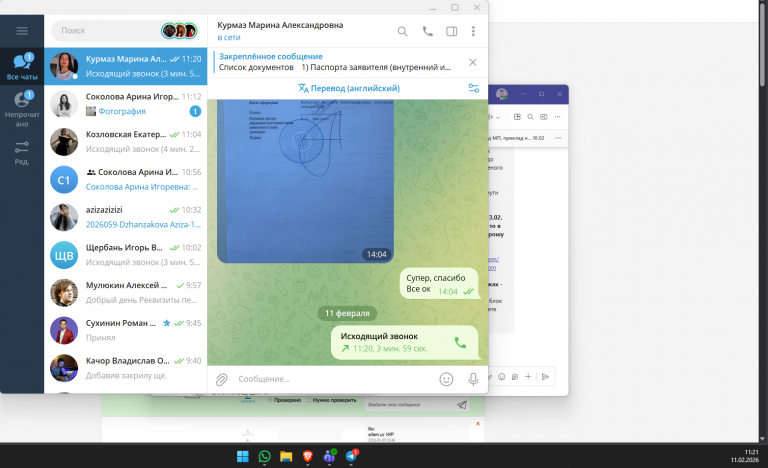Click the Telegram search field 'Поиск'

click(x=108, y=31)
